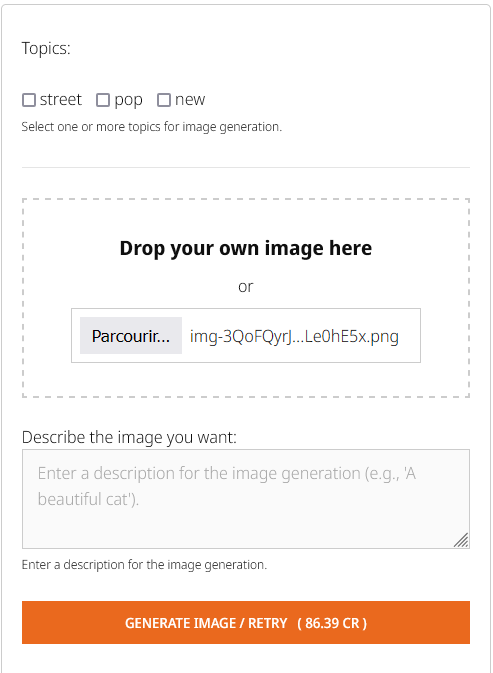Click the 'Drop your own image here' heading

pos(246,248)
